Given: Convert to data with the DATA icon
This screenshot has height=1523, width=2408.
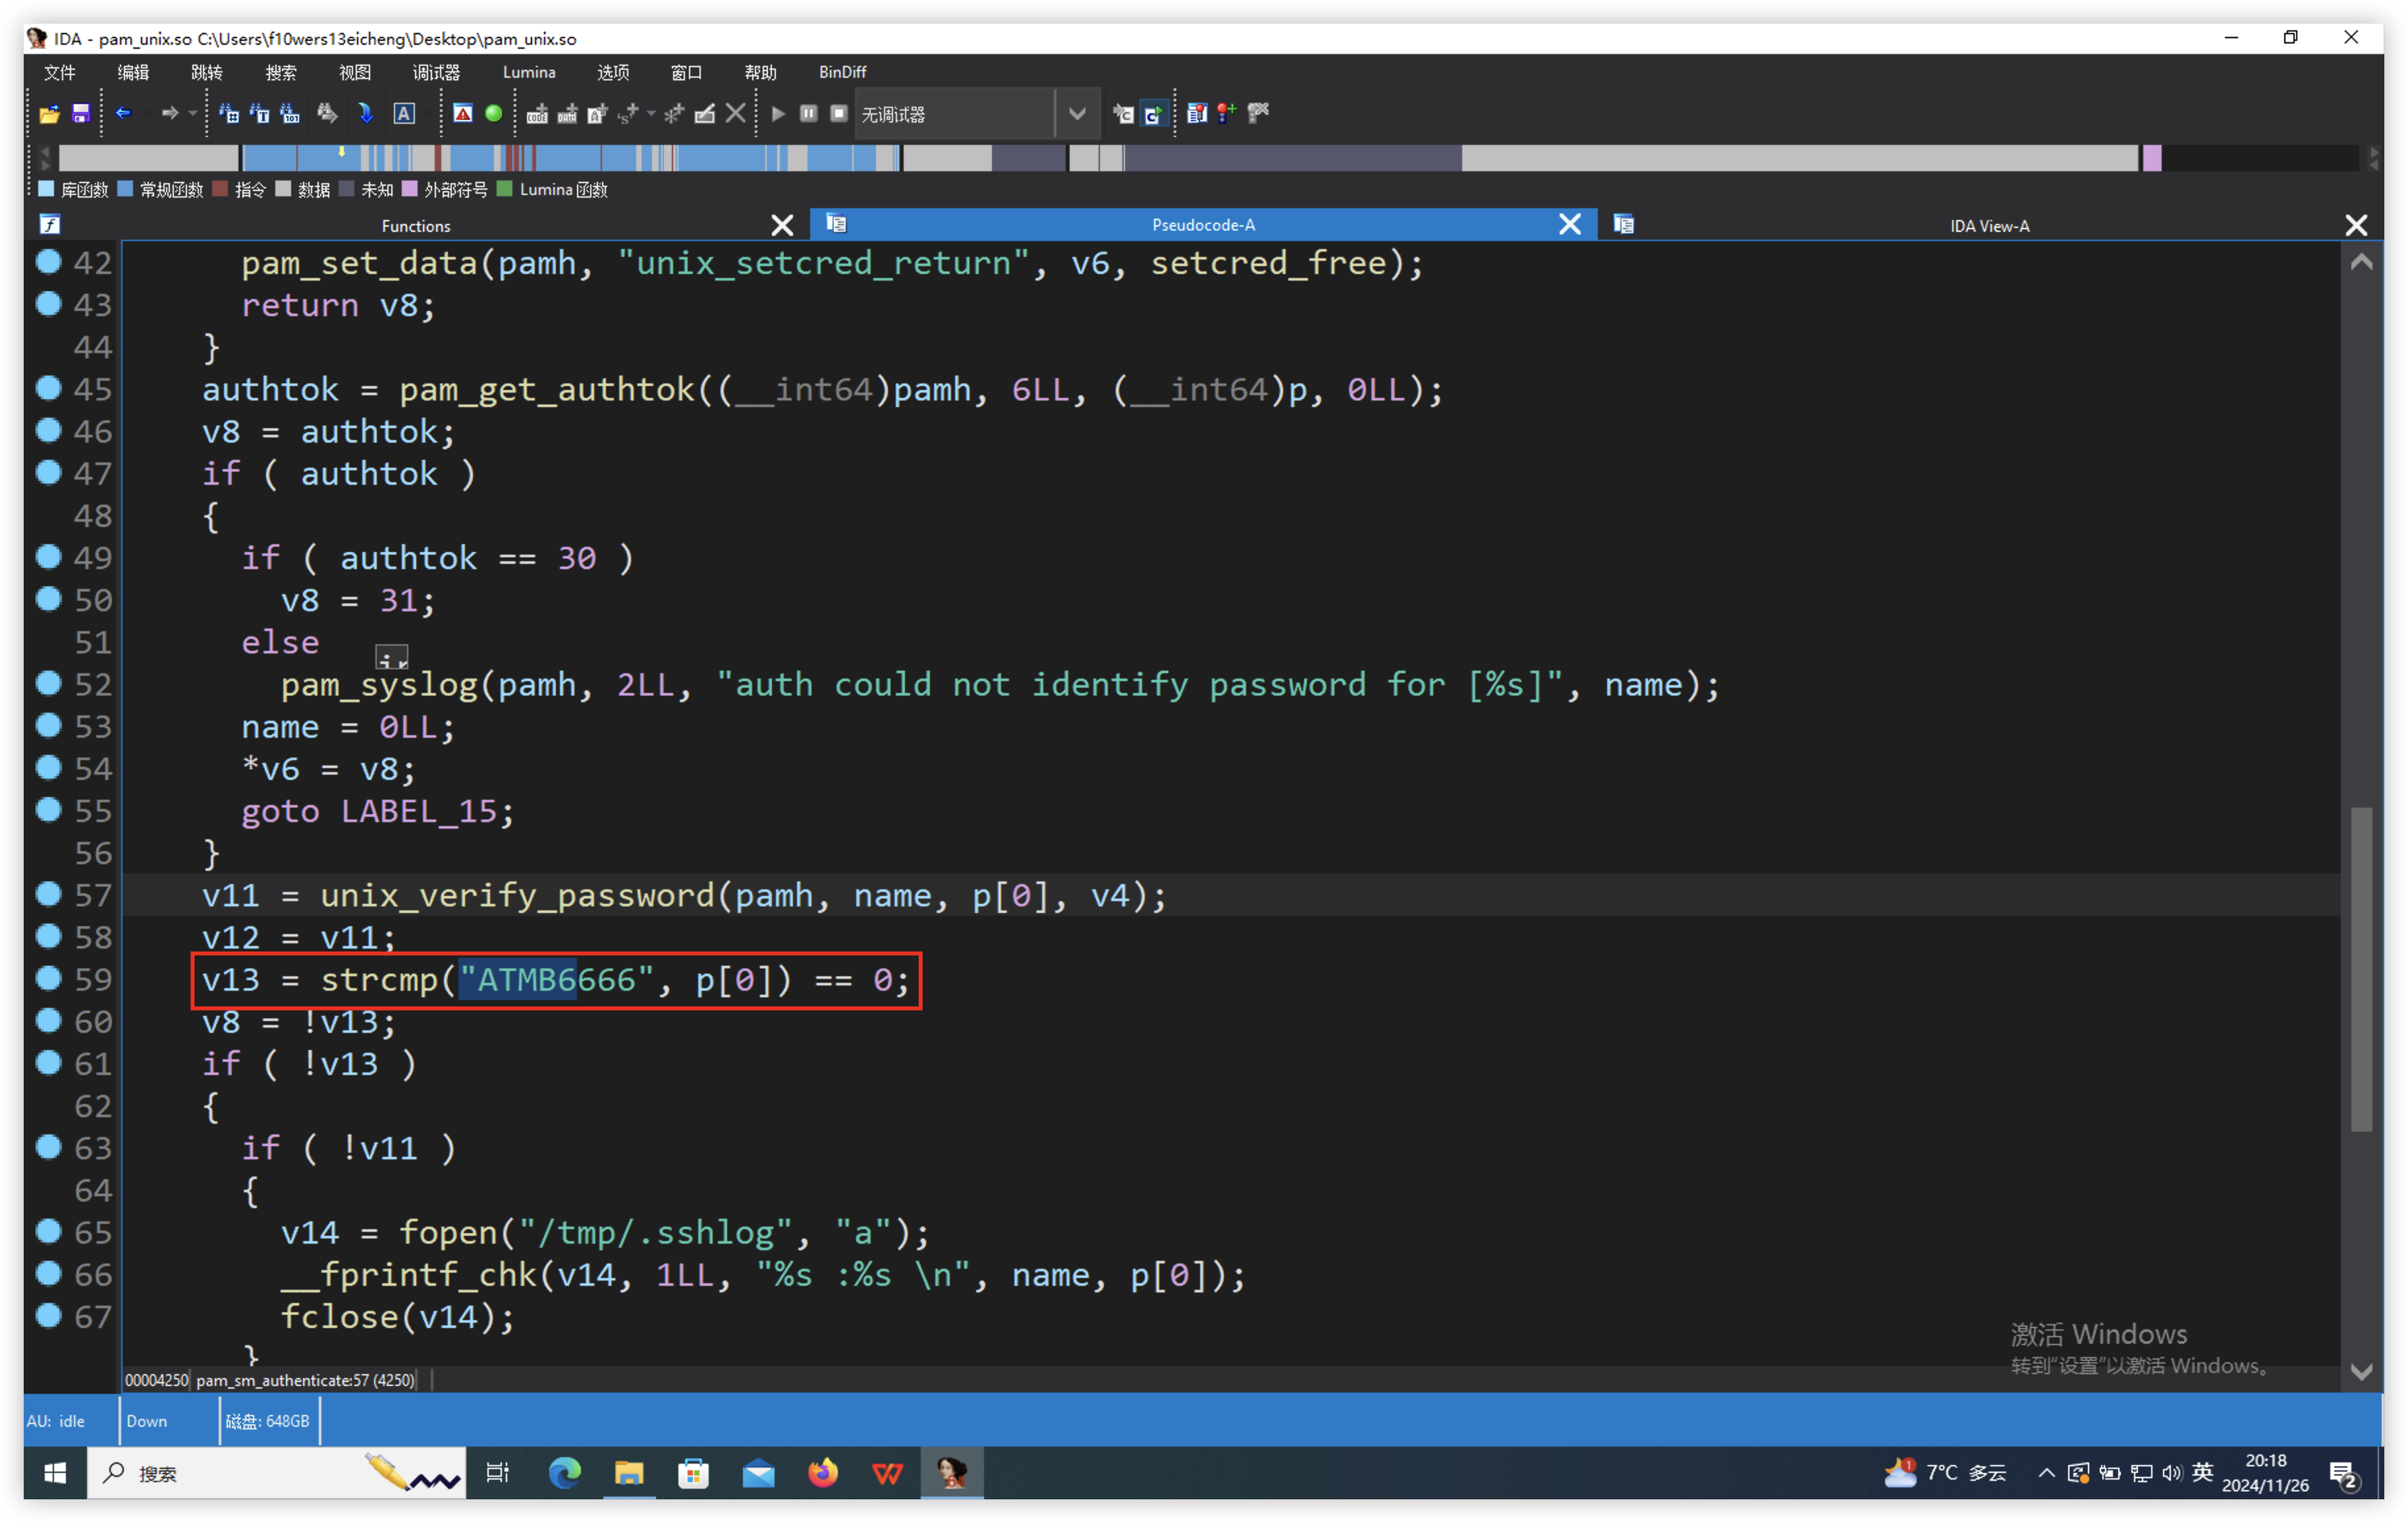Looking at the screenshot, I should tap(567, 114).
